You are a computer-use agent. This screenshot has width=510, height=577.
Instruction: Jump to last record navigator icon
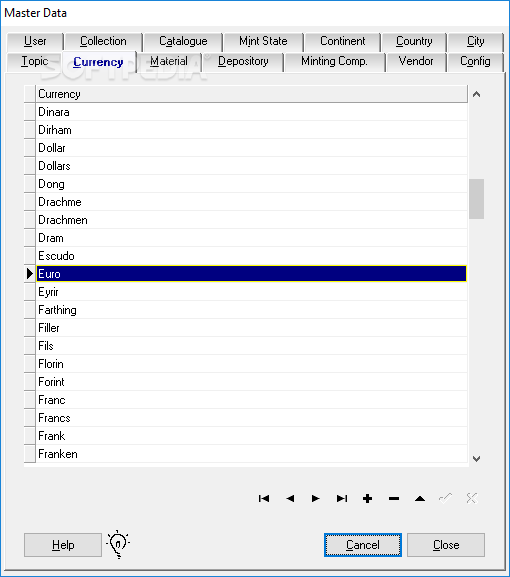pyautogui.click(x=341, y=499)
